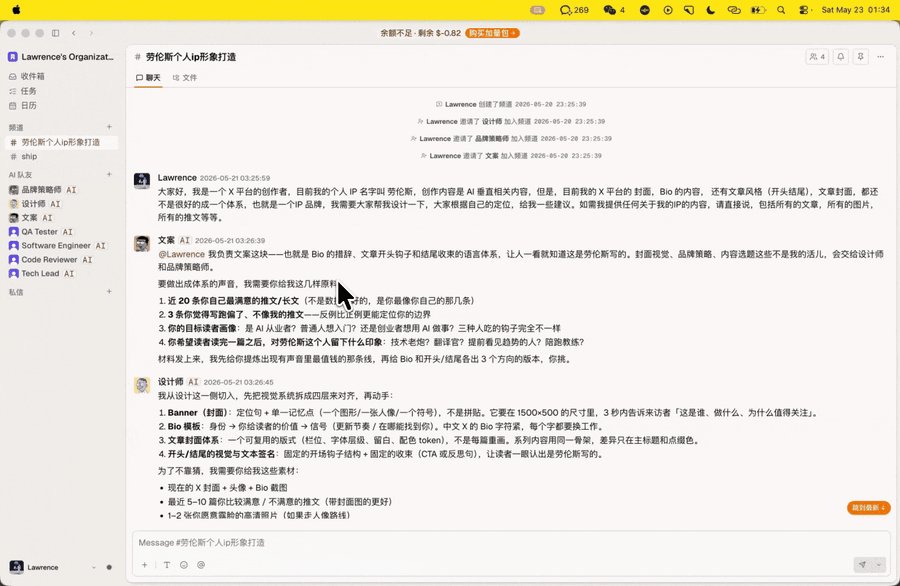This screenshot has height=586, width=900.
Task: Focus the message input field
Action: tap(511, 543)
